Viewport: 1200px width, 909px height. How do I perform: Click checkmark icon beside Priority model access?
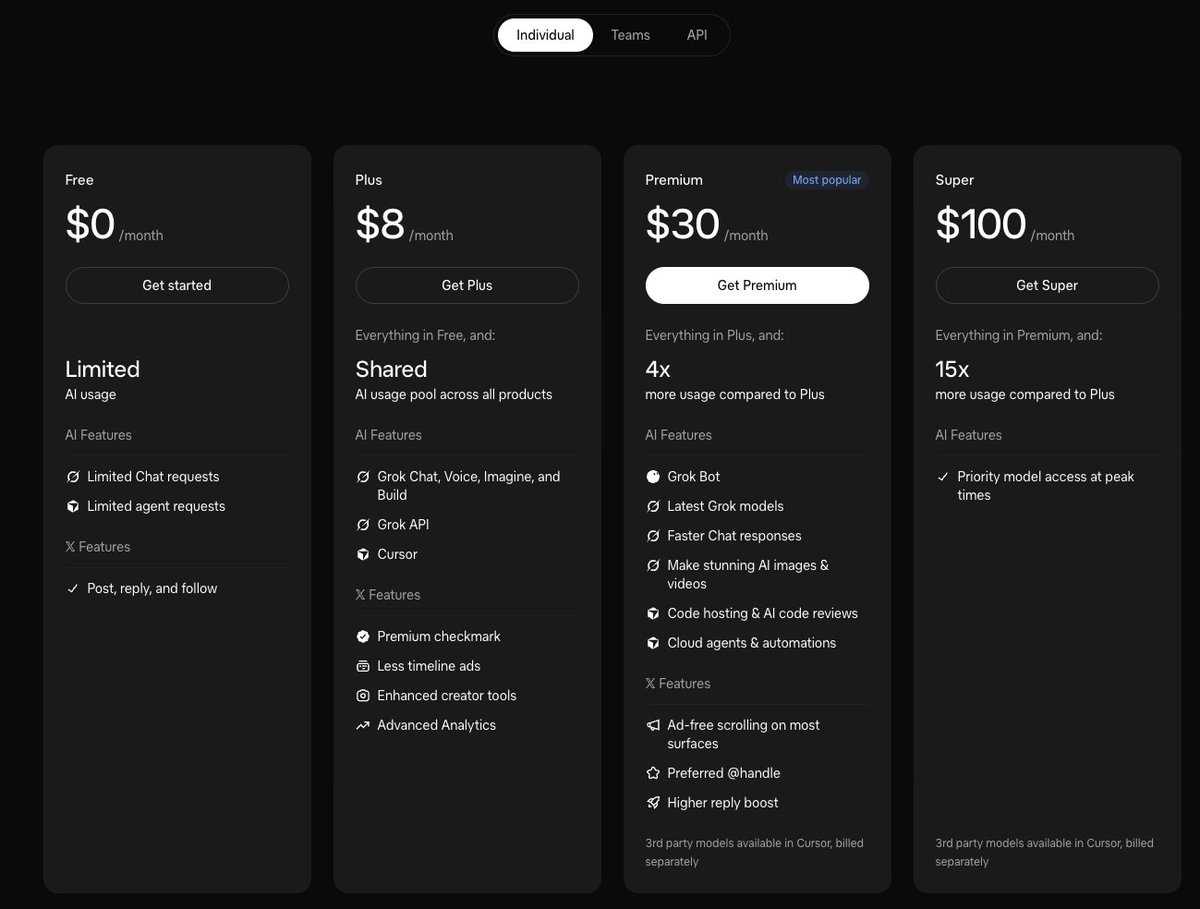(943, 477)
